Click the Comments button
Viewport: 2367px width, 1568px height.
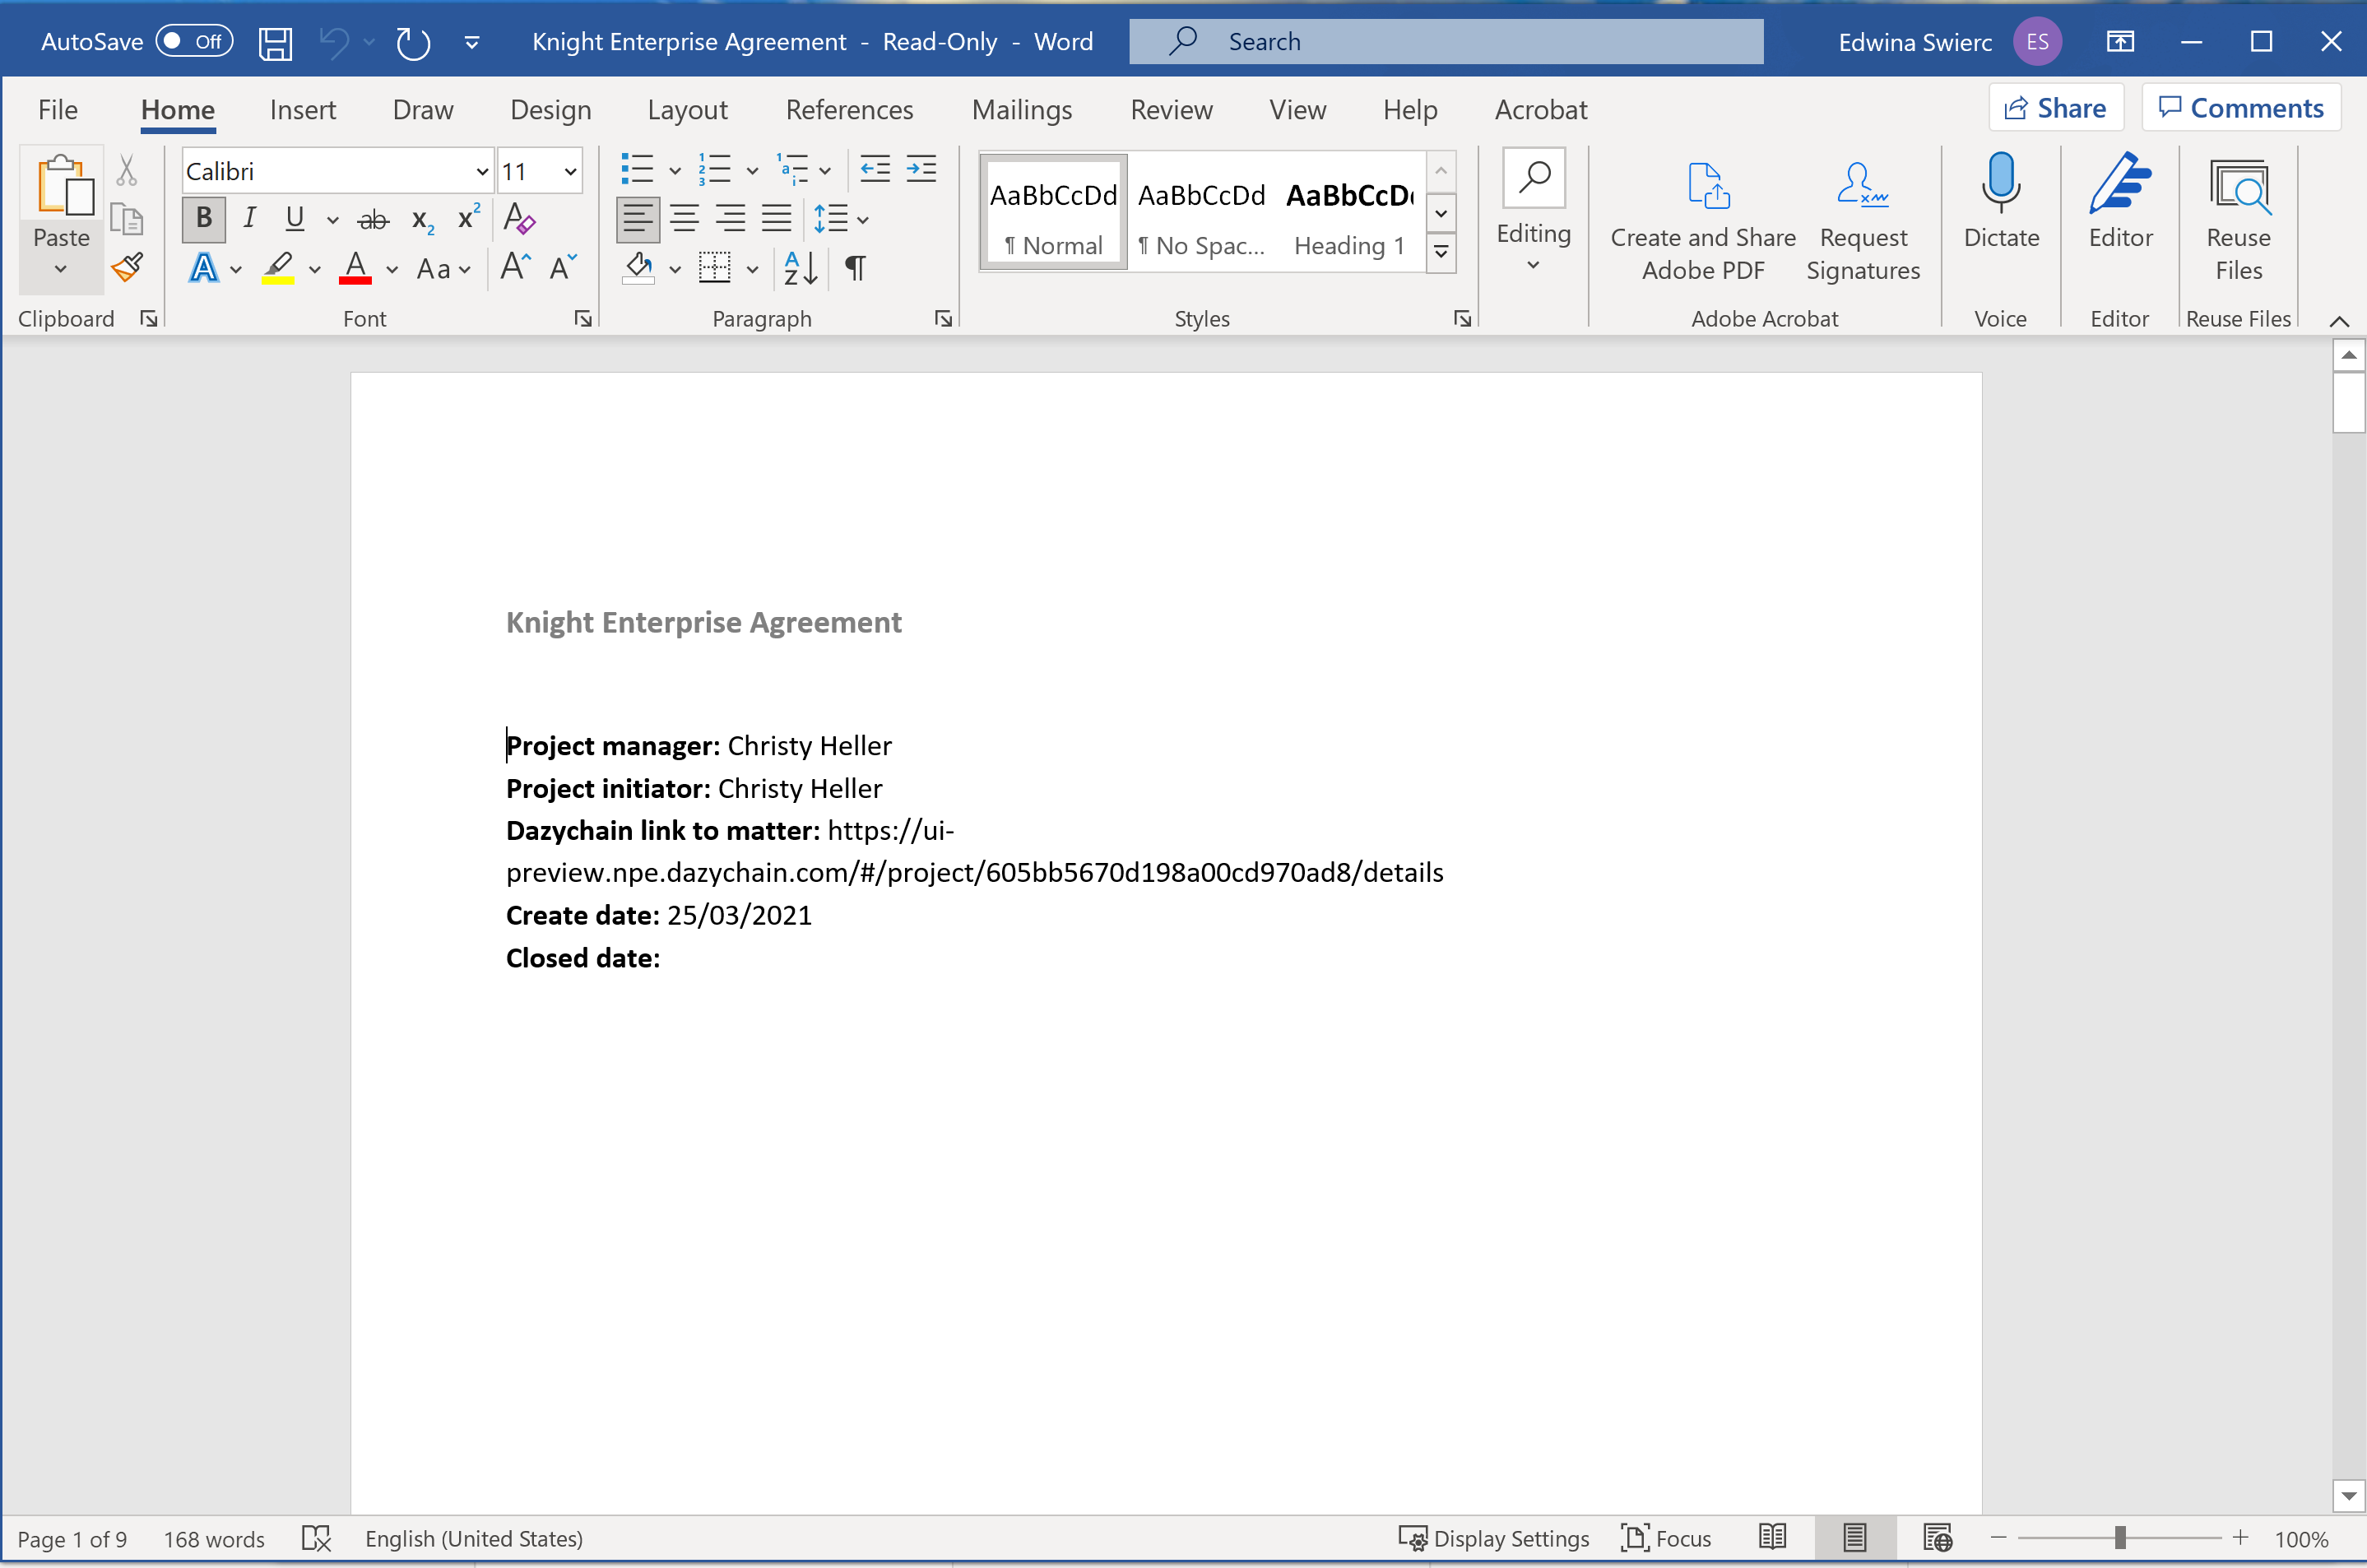click(x=2241, y=108)
